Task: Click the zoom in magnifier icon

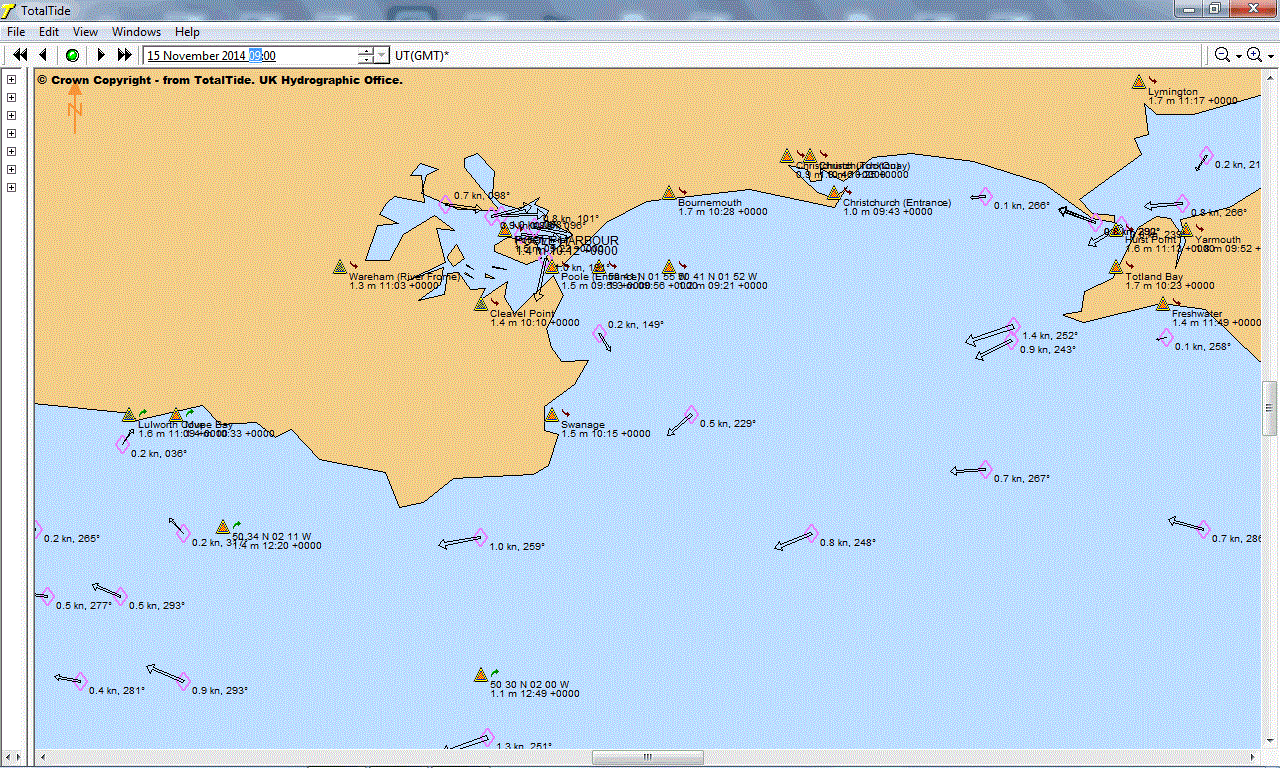Action: pyautogui.click(x=1254, y=55)
